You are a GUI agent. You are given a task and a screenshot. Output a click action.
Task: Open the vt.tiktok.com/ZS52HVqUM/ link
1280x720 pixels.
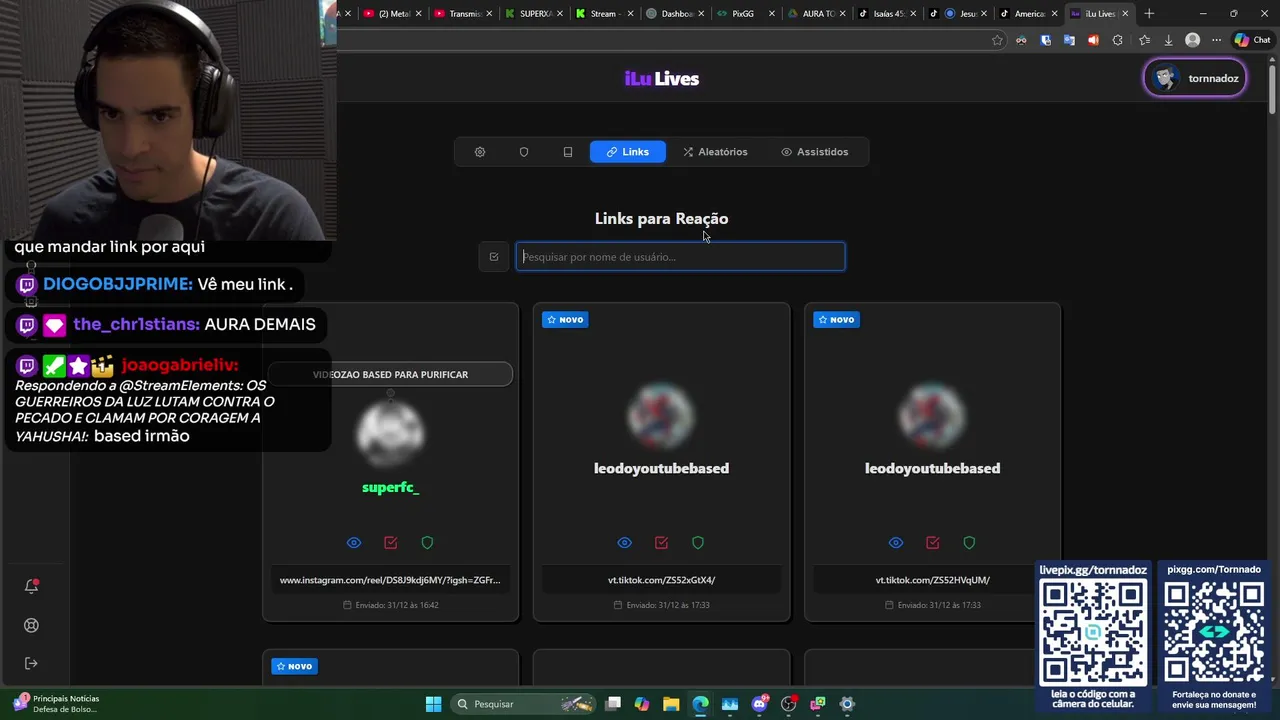point(932,580)
